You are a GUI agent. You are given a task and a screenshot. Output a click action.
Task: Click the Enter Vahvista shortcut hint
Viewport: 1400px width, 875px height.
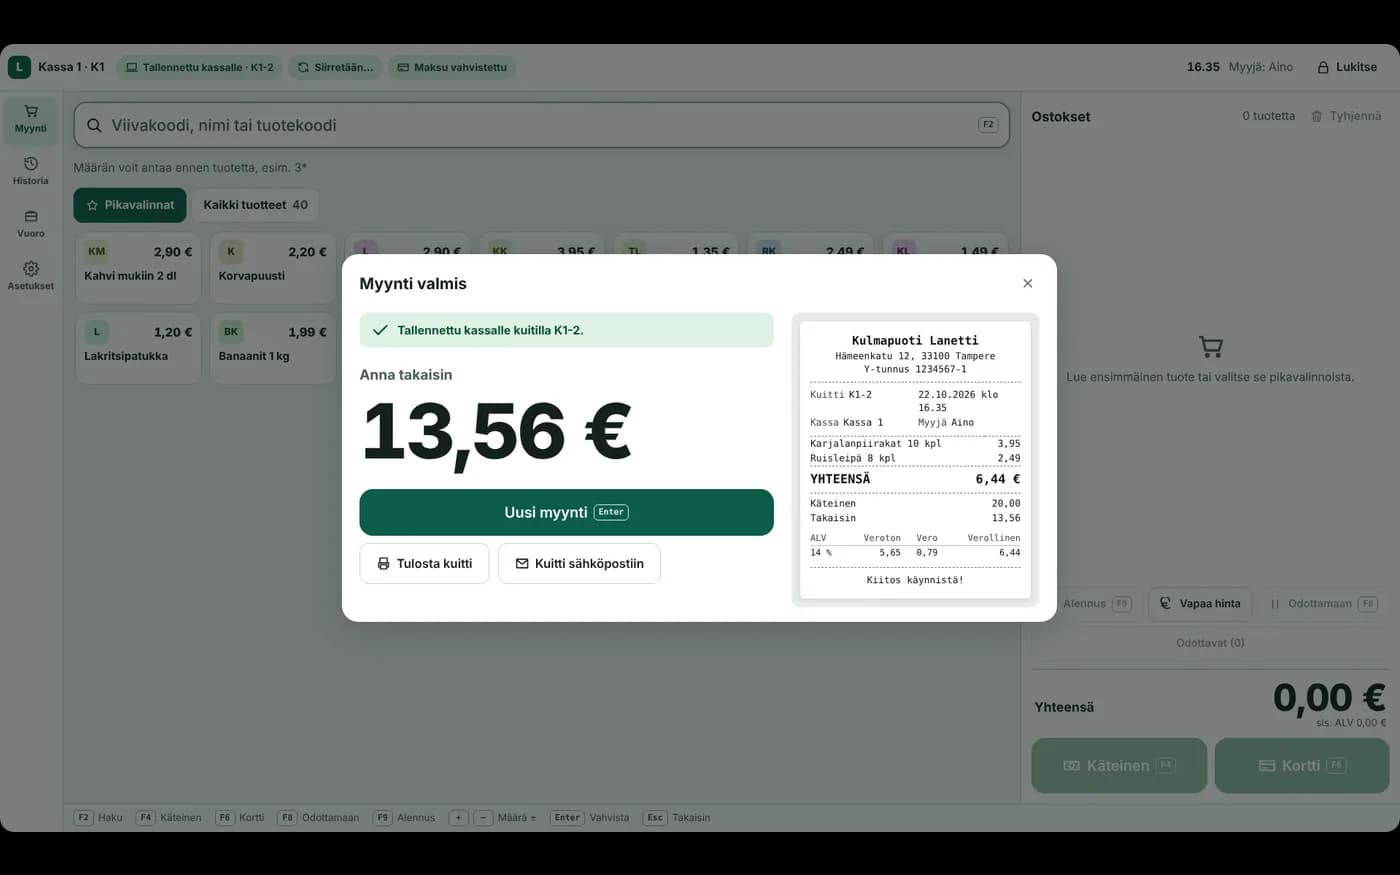(590, 818)
